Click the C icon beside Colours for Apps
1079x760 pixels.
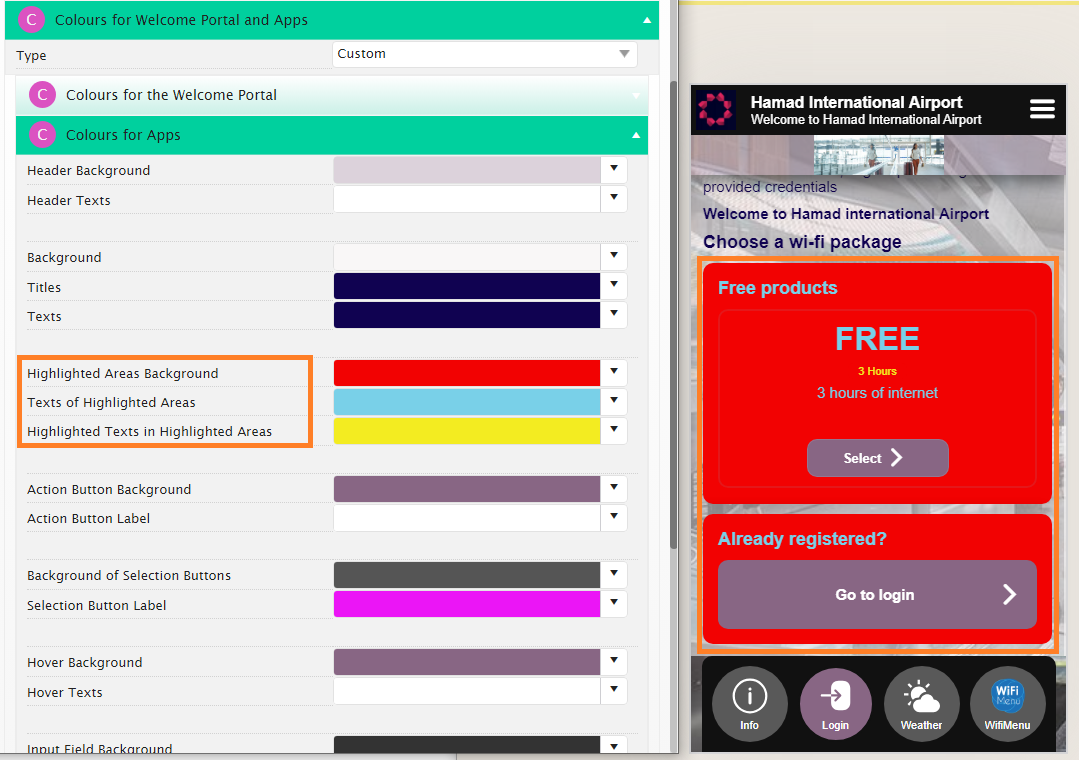[x=43, y=135]
